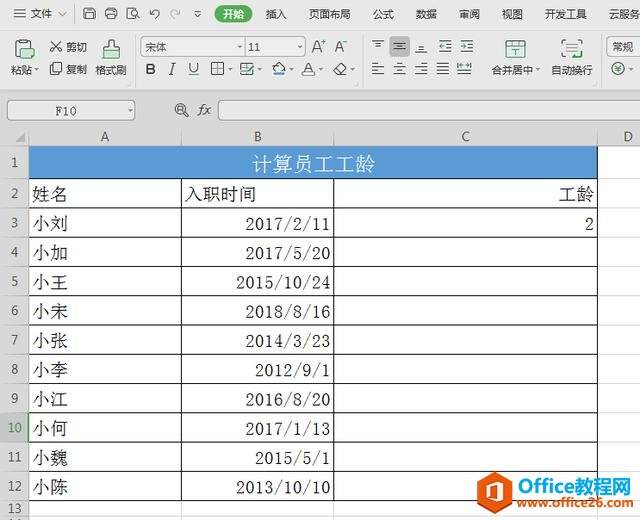This screenshot has height=520, width=640.
Task: Open the 文件 file menu
Action: pyautogui.click(x=40, y=14)
